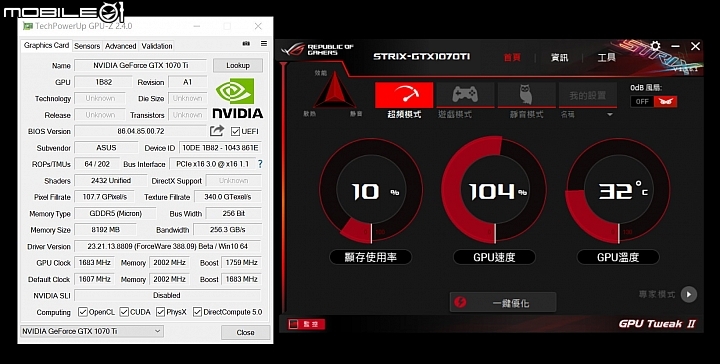Click the Texture Fillrate 340.0 GTexel/s value

point(228,197)
